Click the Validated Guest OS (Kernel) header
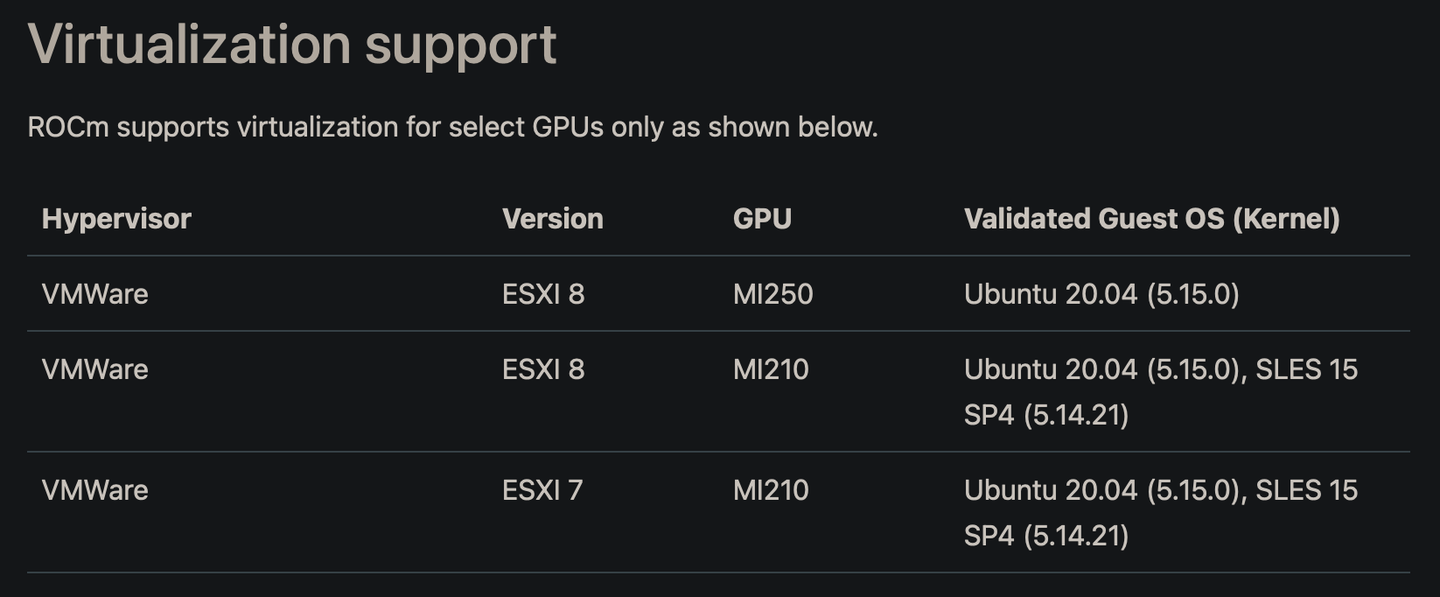1440x597 pixels. click(x=1151, y=219)
